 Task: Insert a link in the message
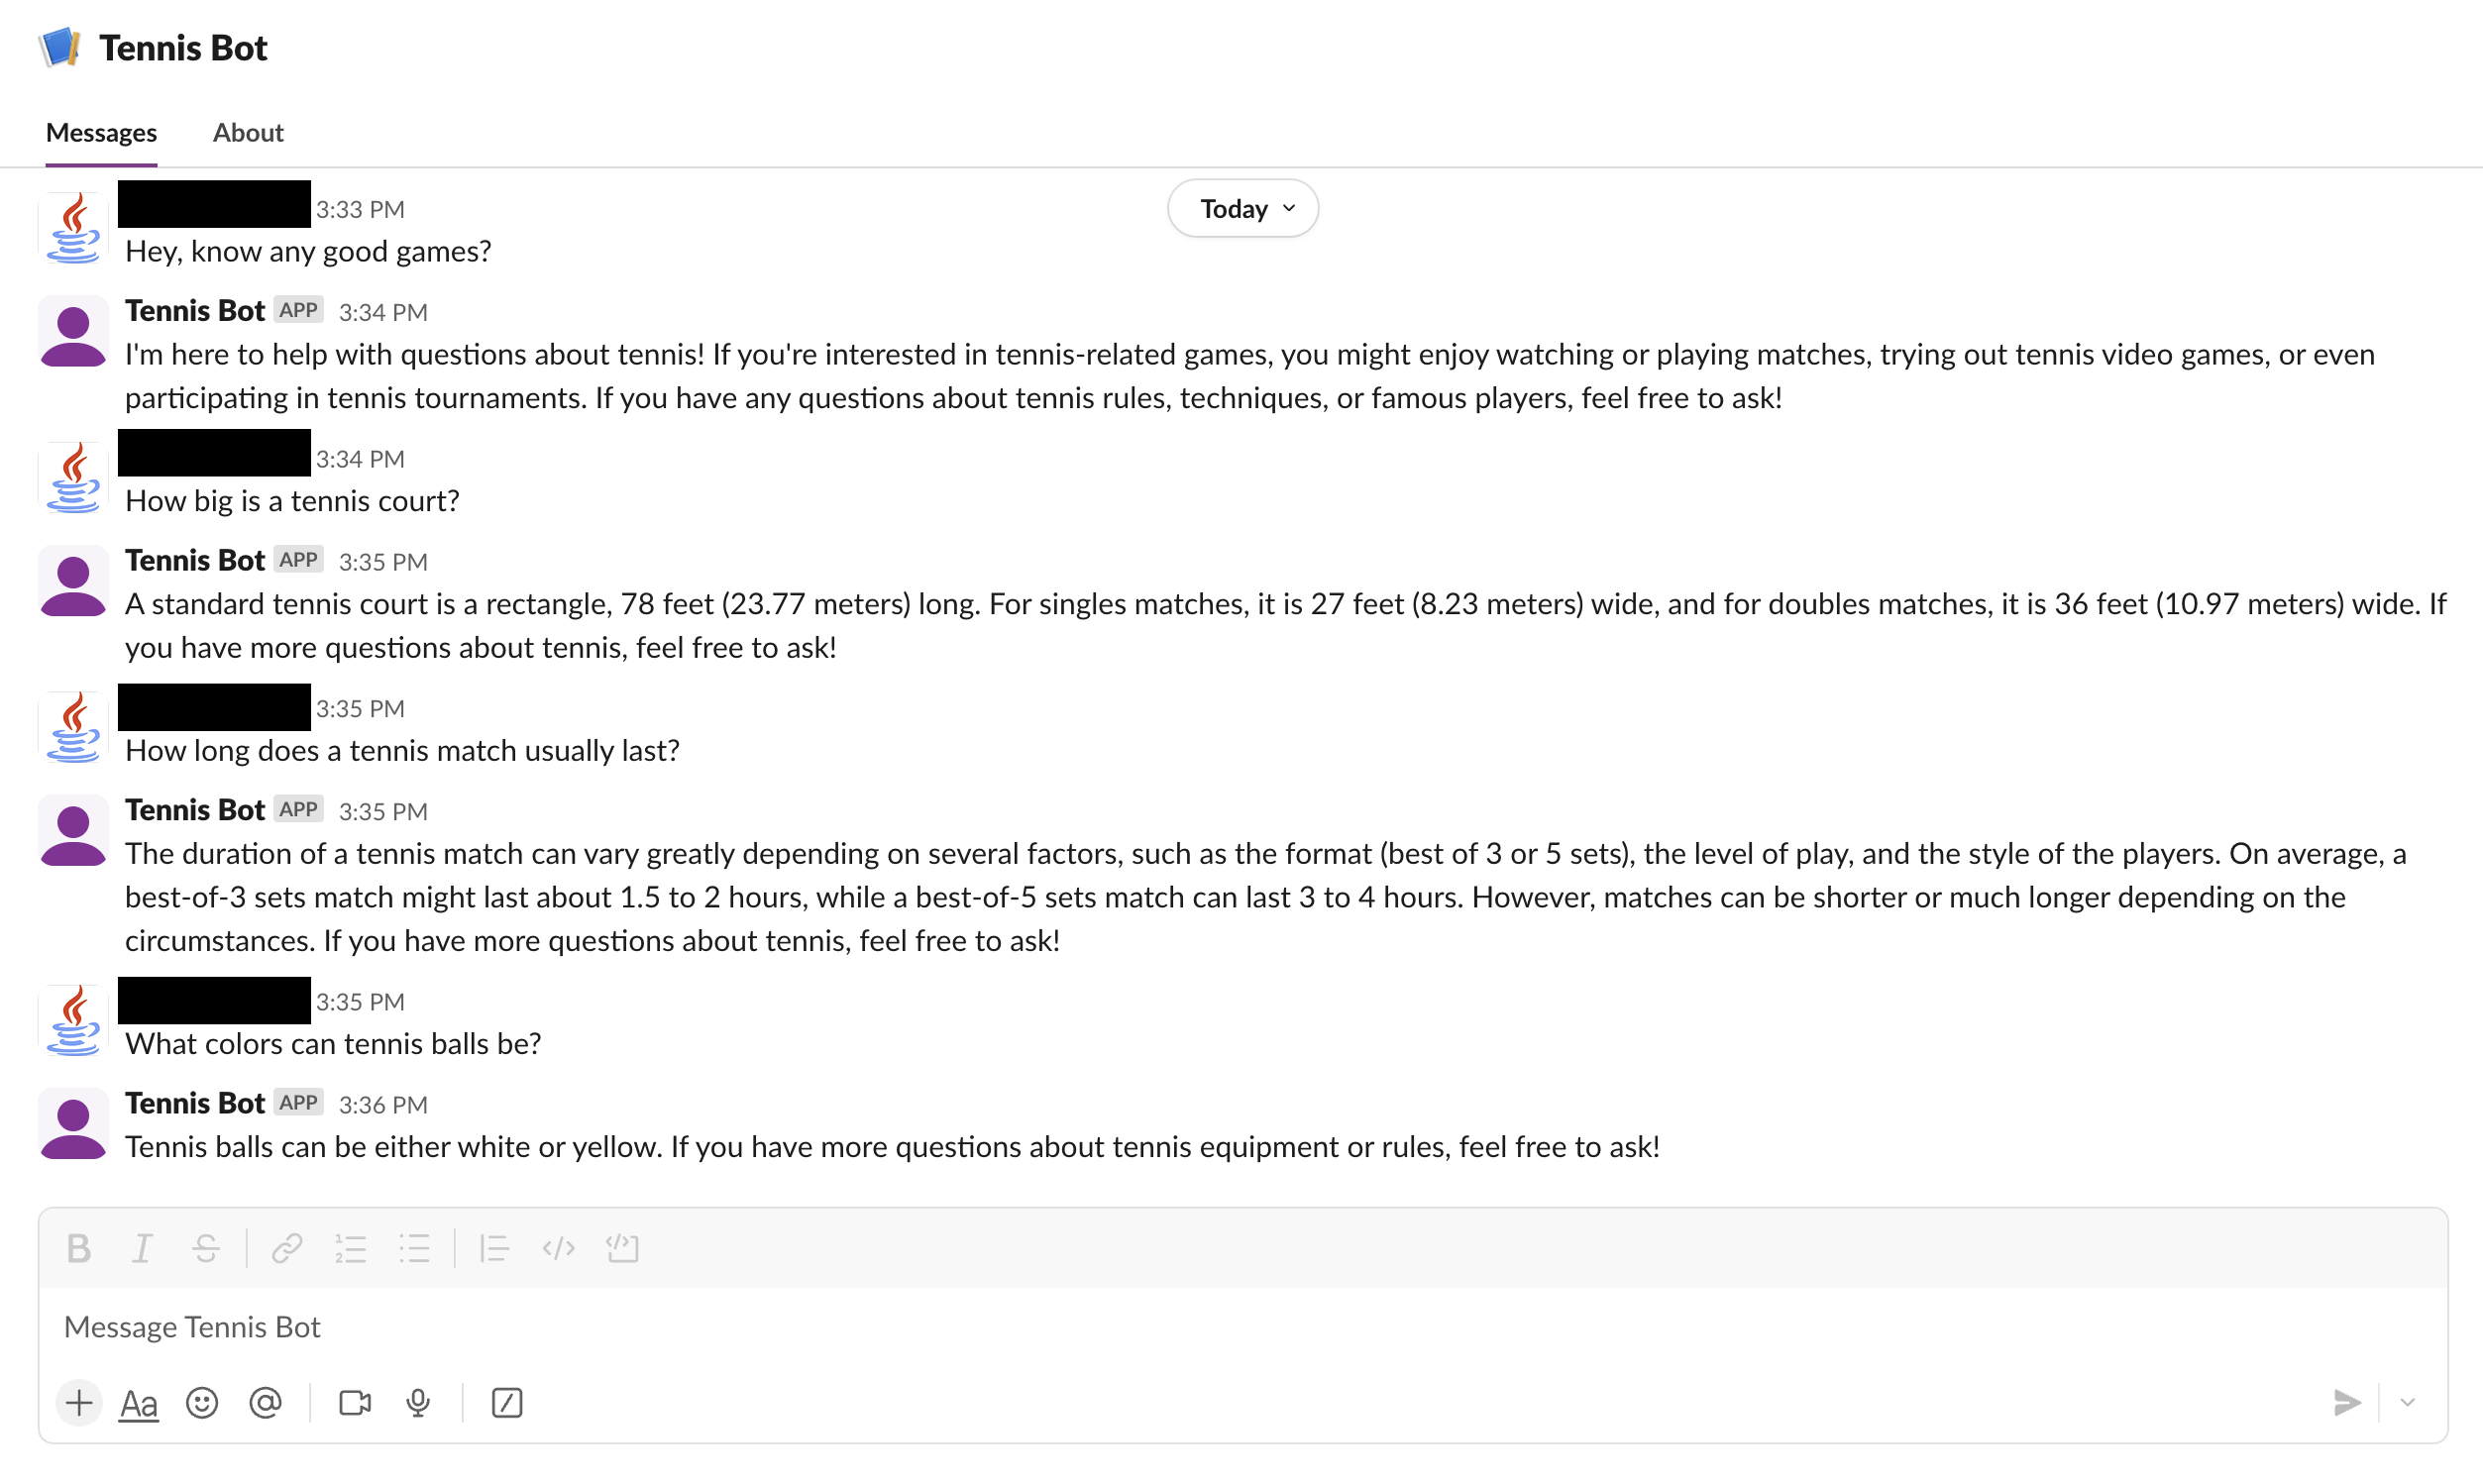[x=286, y=1248]
